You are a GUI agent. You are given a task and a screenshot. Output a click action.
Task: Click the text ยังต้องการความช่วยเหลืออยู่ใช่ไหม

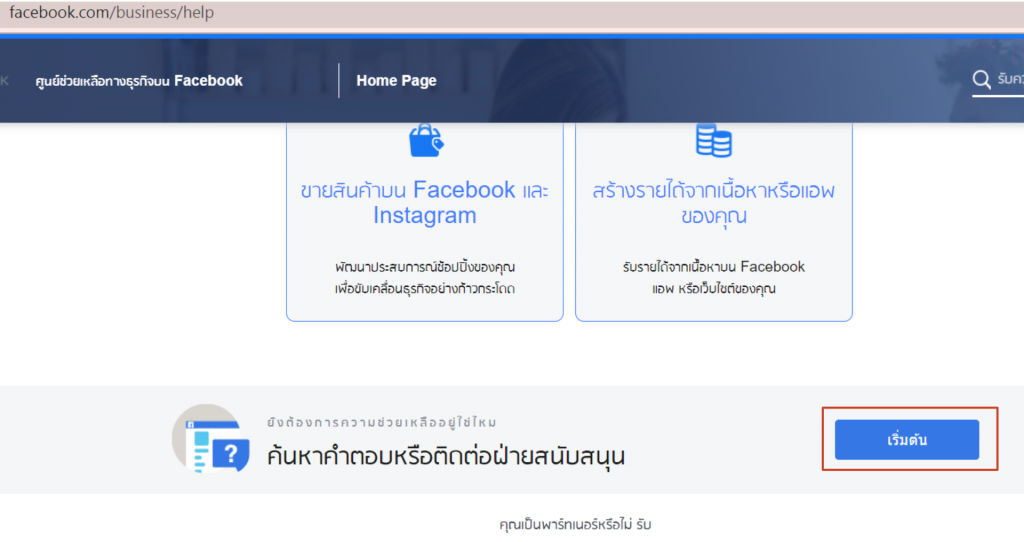(381, 422)
